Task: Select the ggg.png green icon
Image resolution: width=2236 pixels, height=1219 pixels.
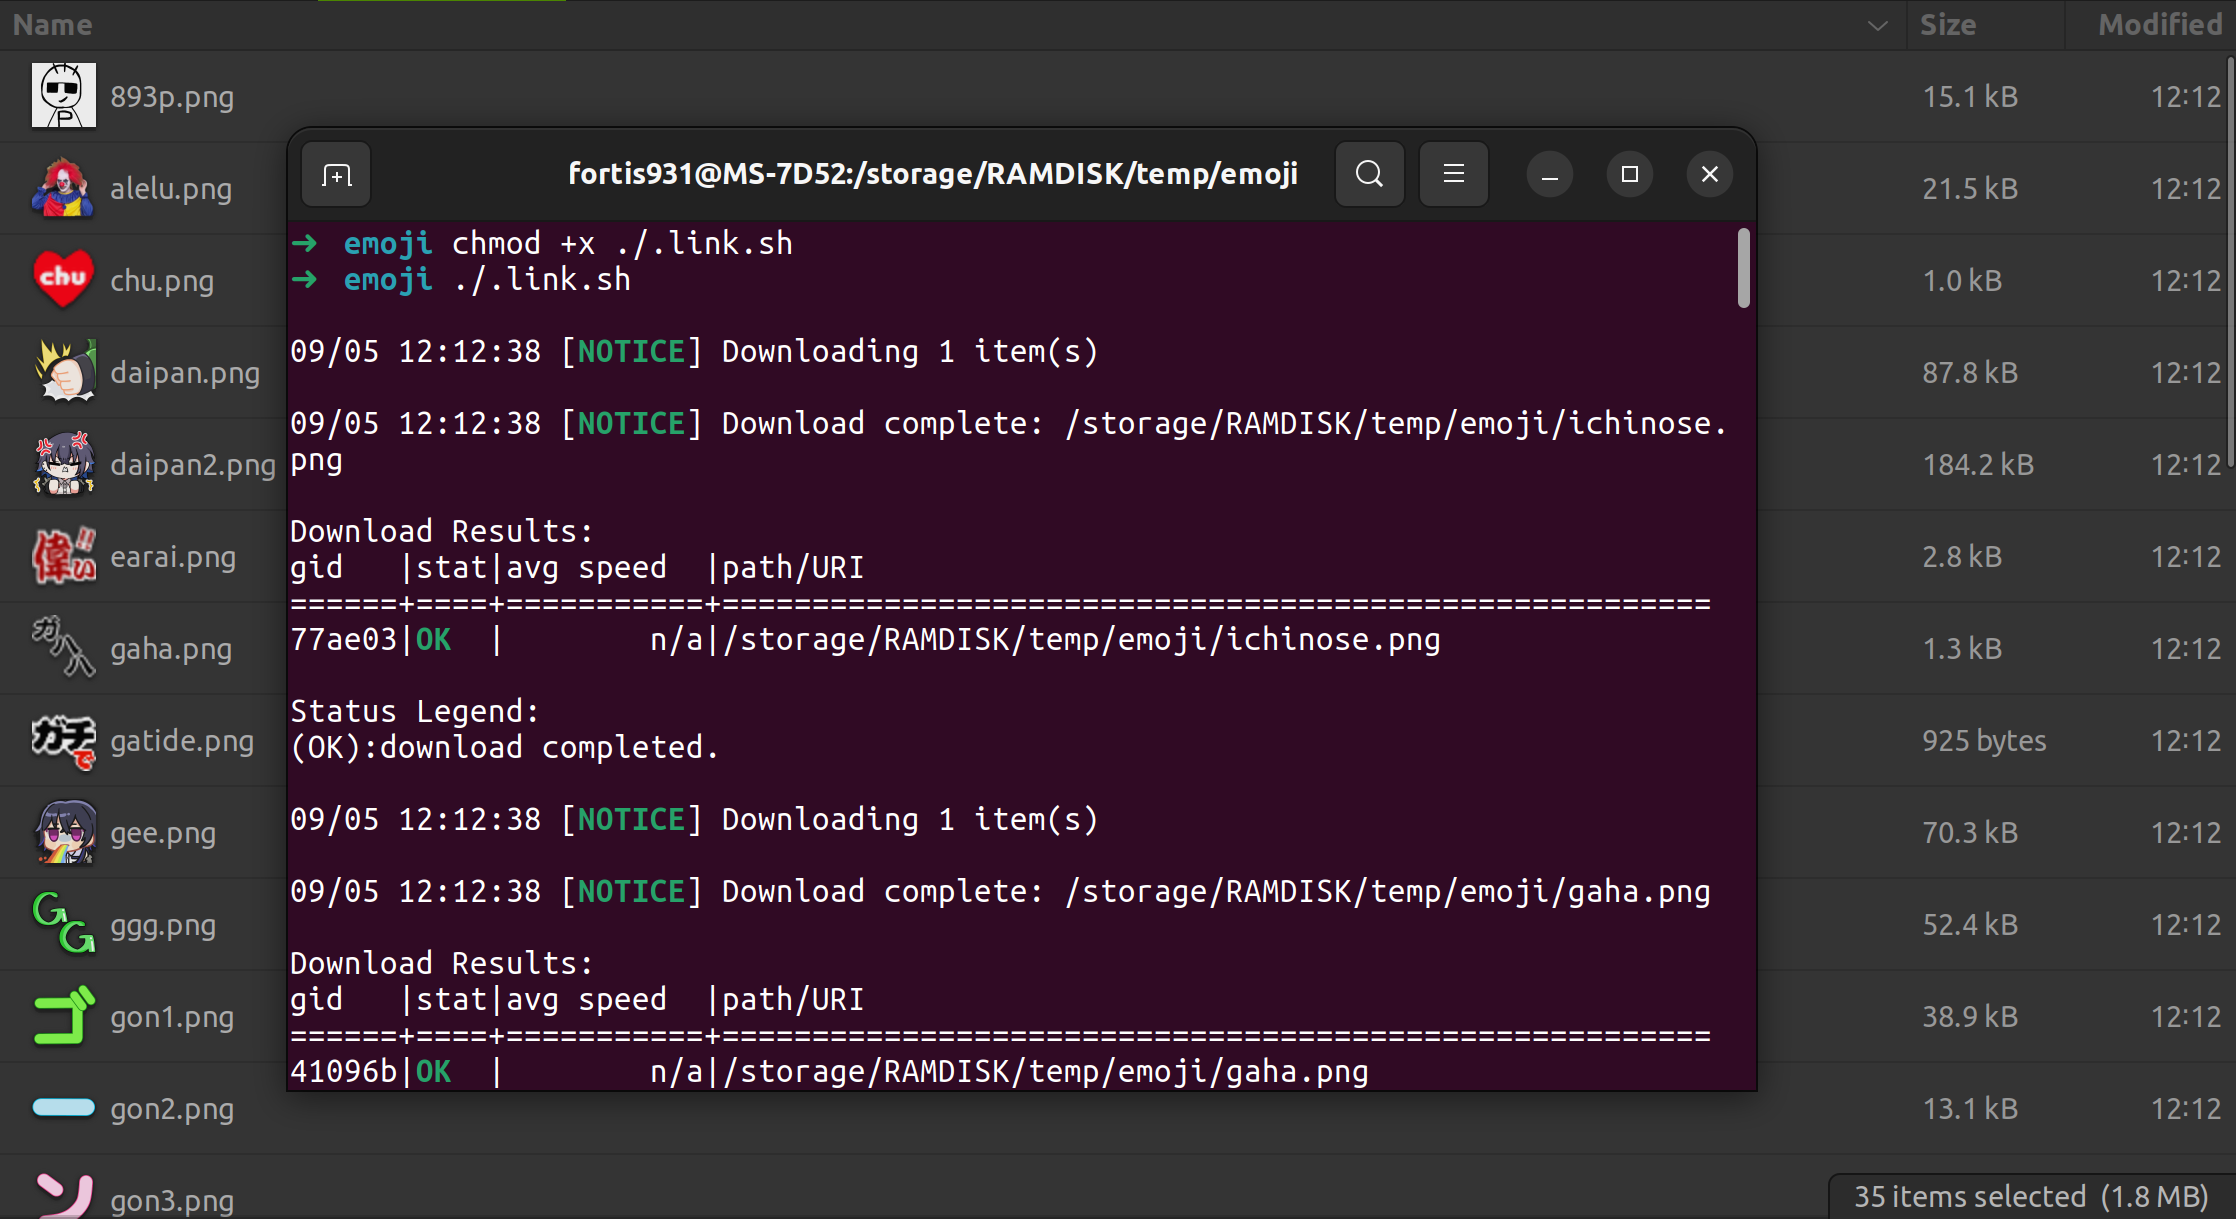Action: coord(63,924)
